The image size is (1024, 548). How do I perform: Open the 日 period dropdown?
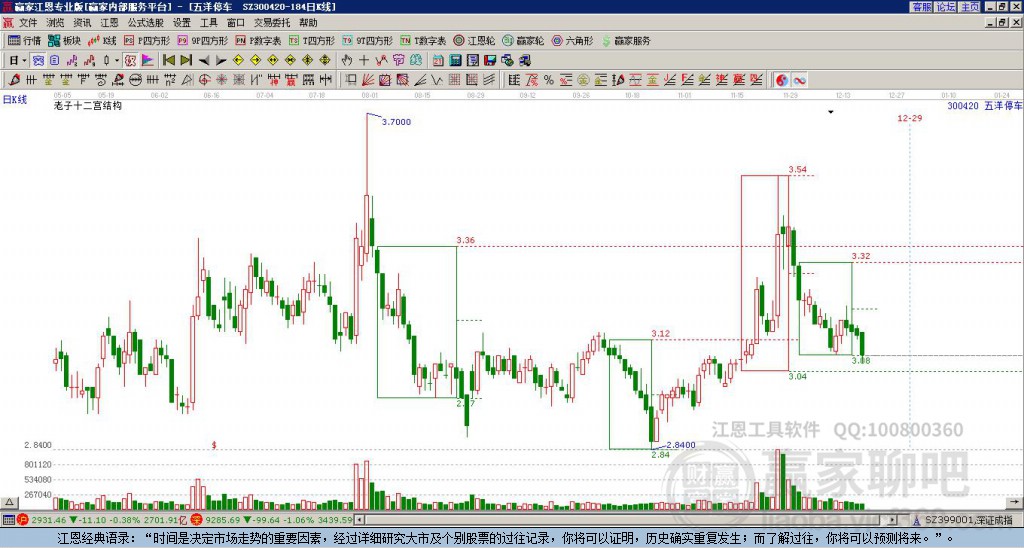pos(17,61)
